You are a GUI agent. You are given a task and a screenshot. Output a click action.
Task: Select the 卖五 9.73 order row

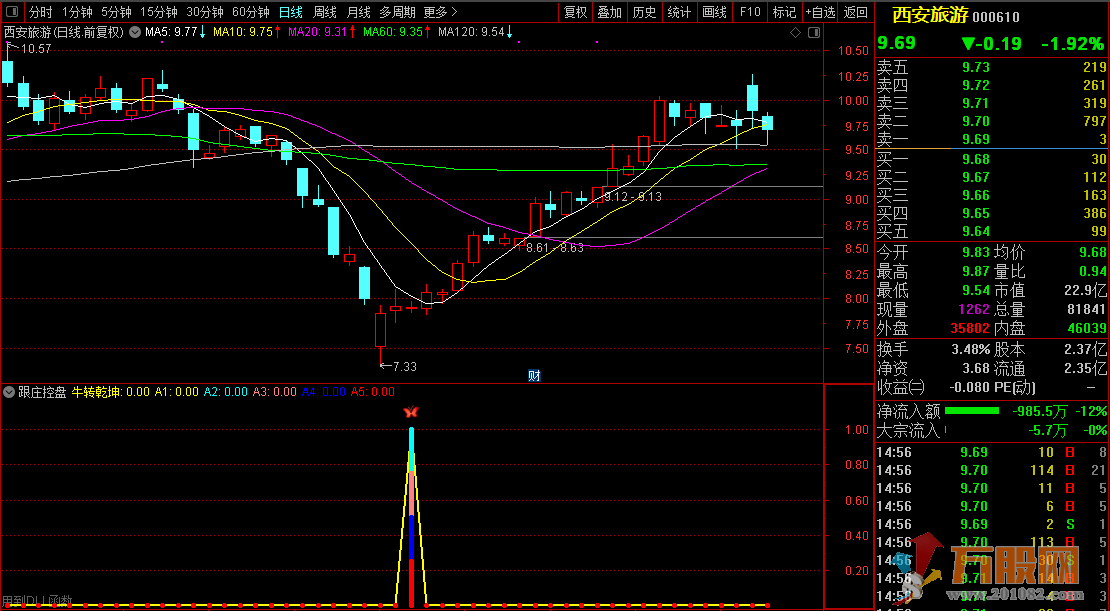point(991,67)
